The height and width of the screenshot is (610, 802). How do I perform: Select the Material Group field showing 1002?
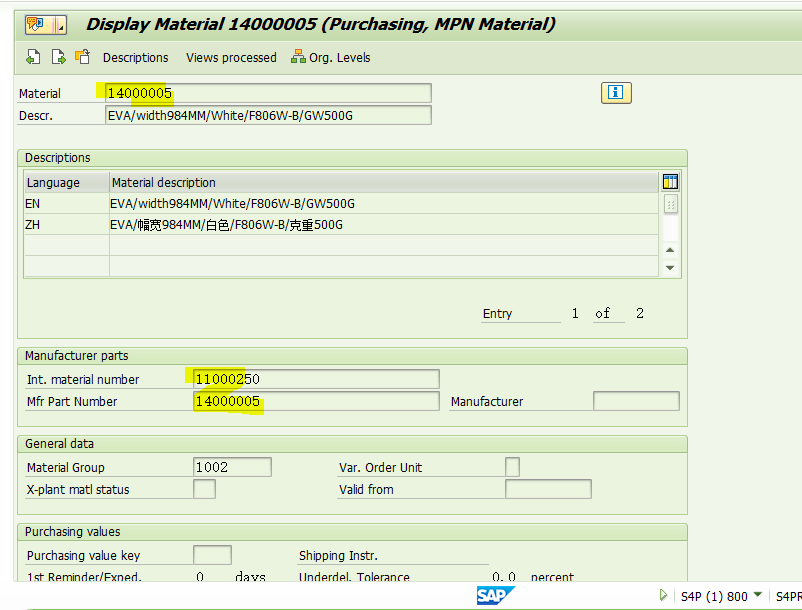(231, 466)
